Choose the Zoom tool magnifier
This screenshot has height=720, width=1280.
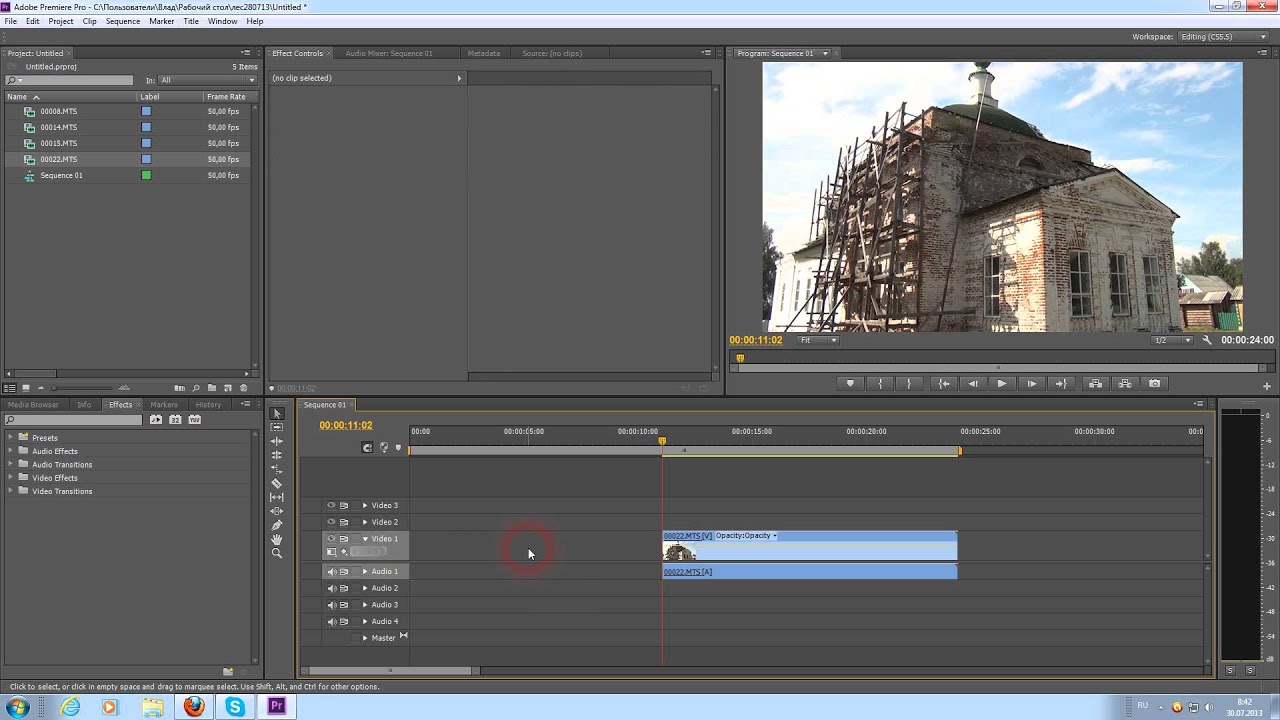[x=277, y=553]
